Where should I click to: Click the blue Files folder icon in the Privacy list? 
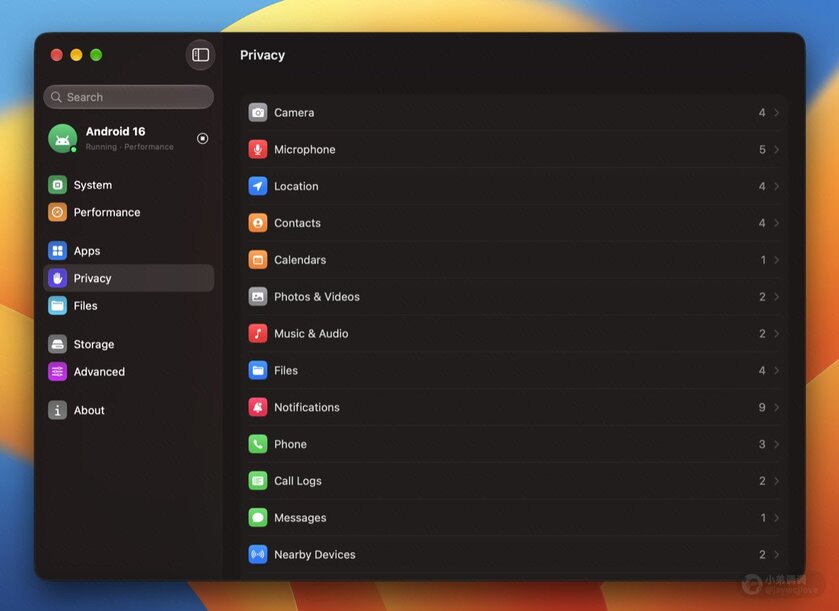click(x=258, y=370)
